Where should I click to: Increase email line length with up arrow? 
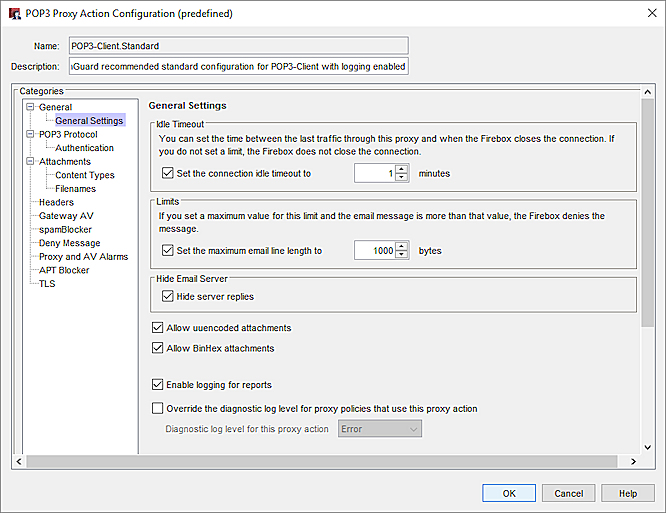point(401,246)
